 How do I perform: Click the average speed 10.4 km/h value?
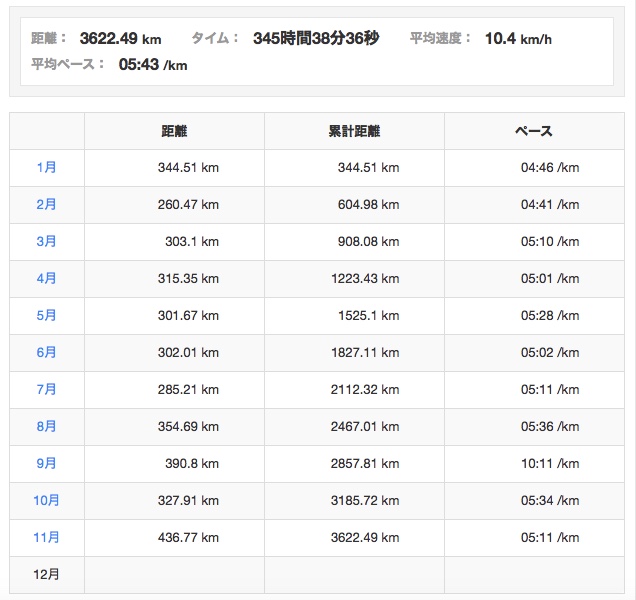[518, 39]
